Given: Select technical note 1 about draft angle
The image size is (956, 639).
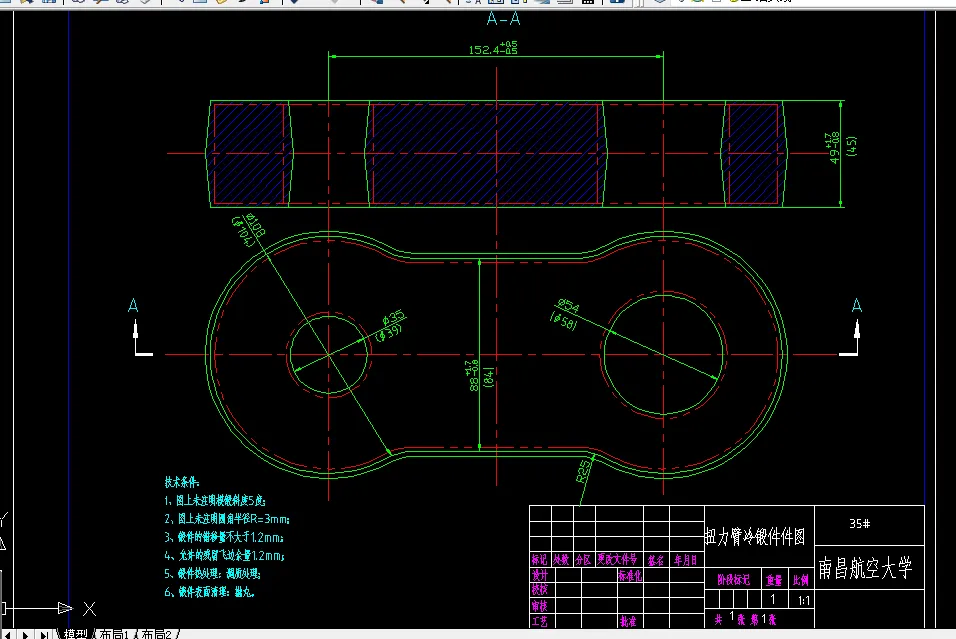Looking at the screenshot, I should coord(215,501).
